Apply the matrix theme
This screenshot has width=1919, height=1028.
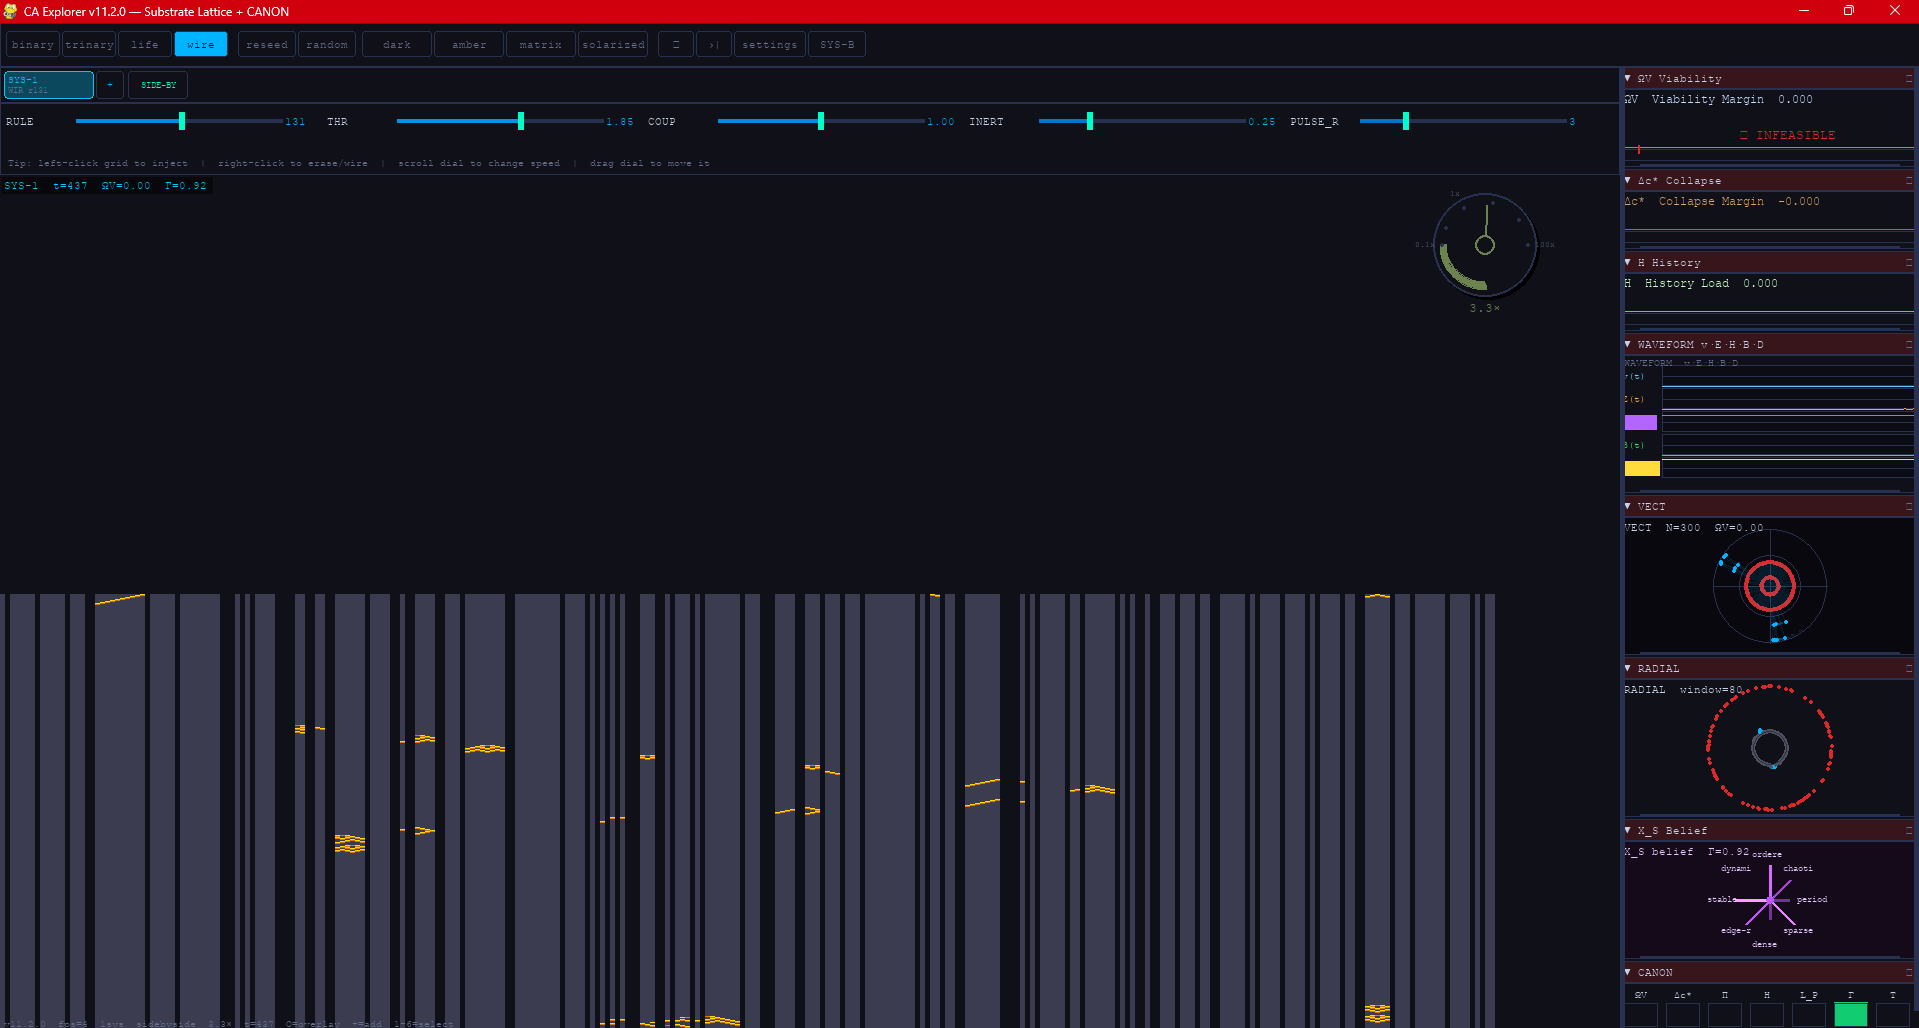541,45
